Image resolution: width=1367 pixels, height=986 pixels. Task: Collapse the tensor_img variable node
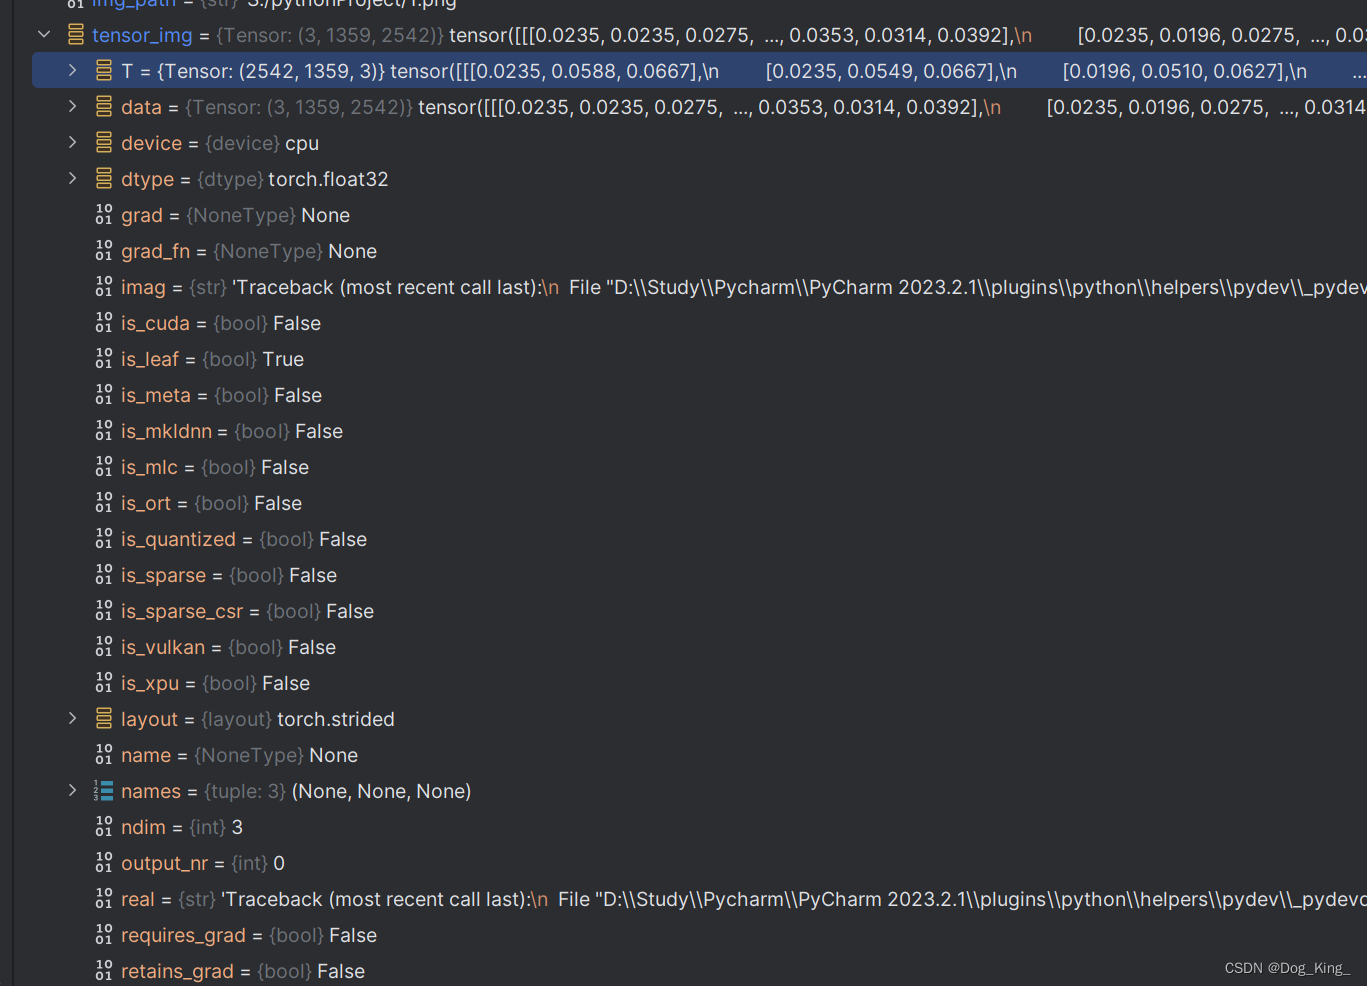coord(44,35)
